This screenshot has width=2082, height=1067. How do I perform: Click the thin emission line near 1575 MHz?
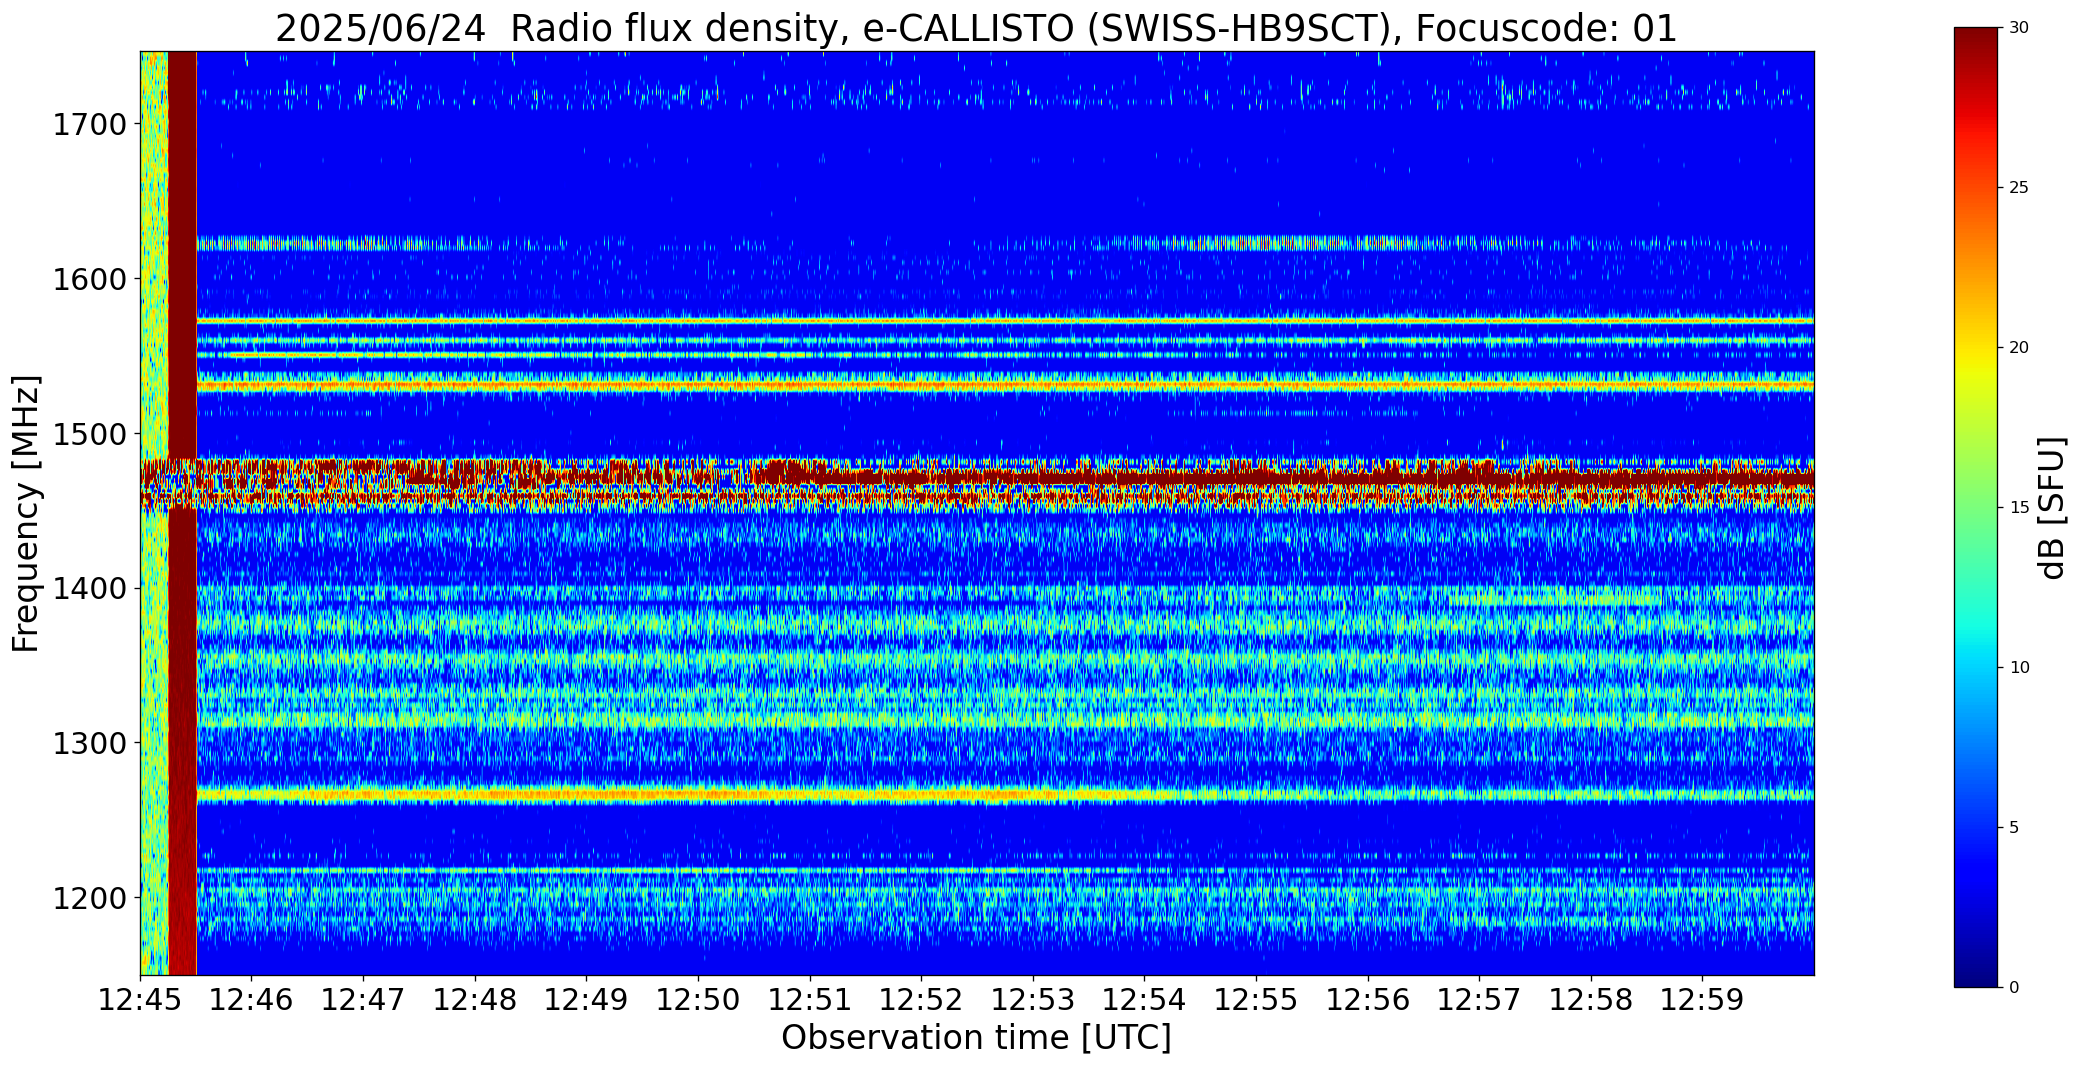(x=1005, y=321)
